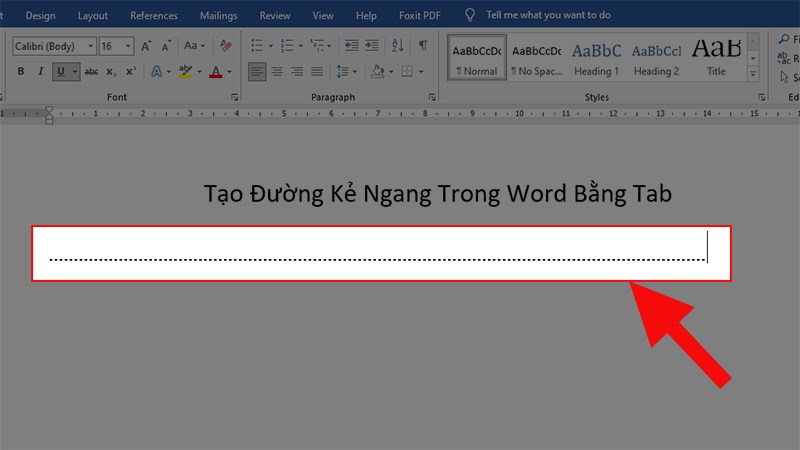Toggle Bold formatting
This screenshot has width=800, height=450.
pos(20,72)
